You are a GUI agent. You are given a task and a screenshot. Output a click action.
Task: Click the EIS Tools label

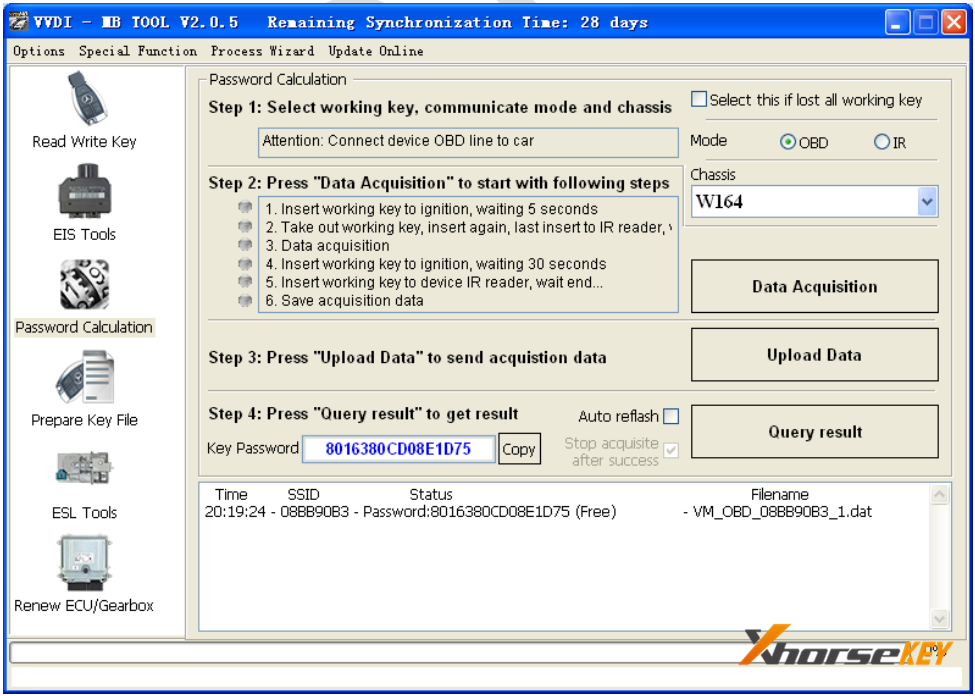pyautogui.click(x=85, y=234)
